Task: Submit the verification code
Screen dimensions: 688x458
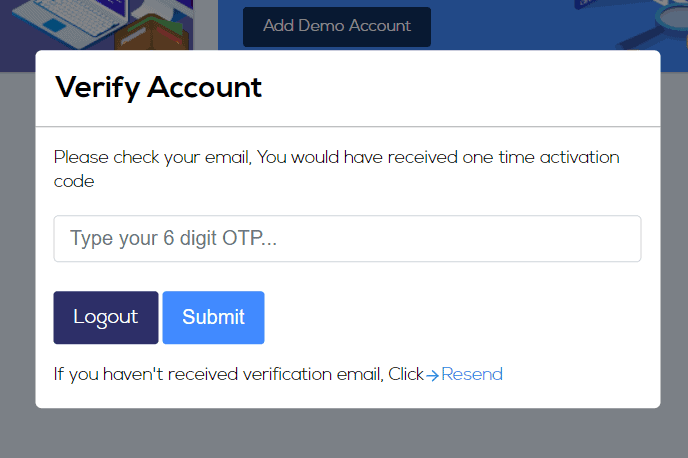Action: 213,317
